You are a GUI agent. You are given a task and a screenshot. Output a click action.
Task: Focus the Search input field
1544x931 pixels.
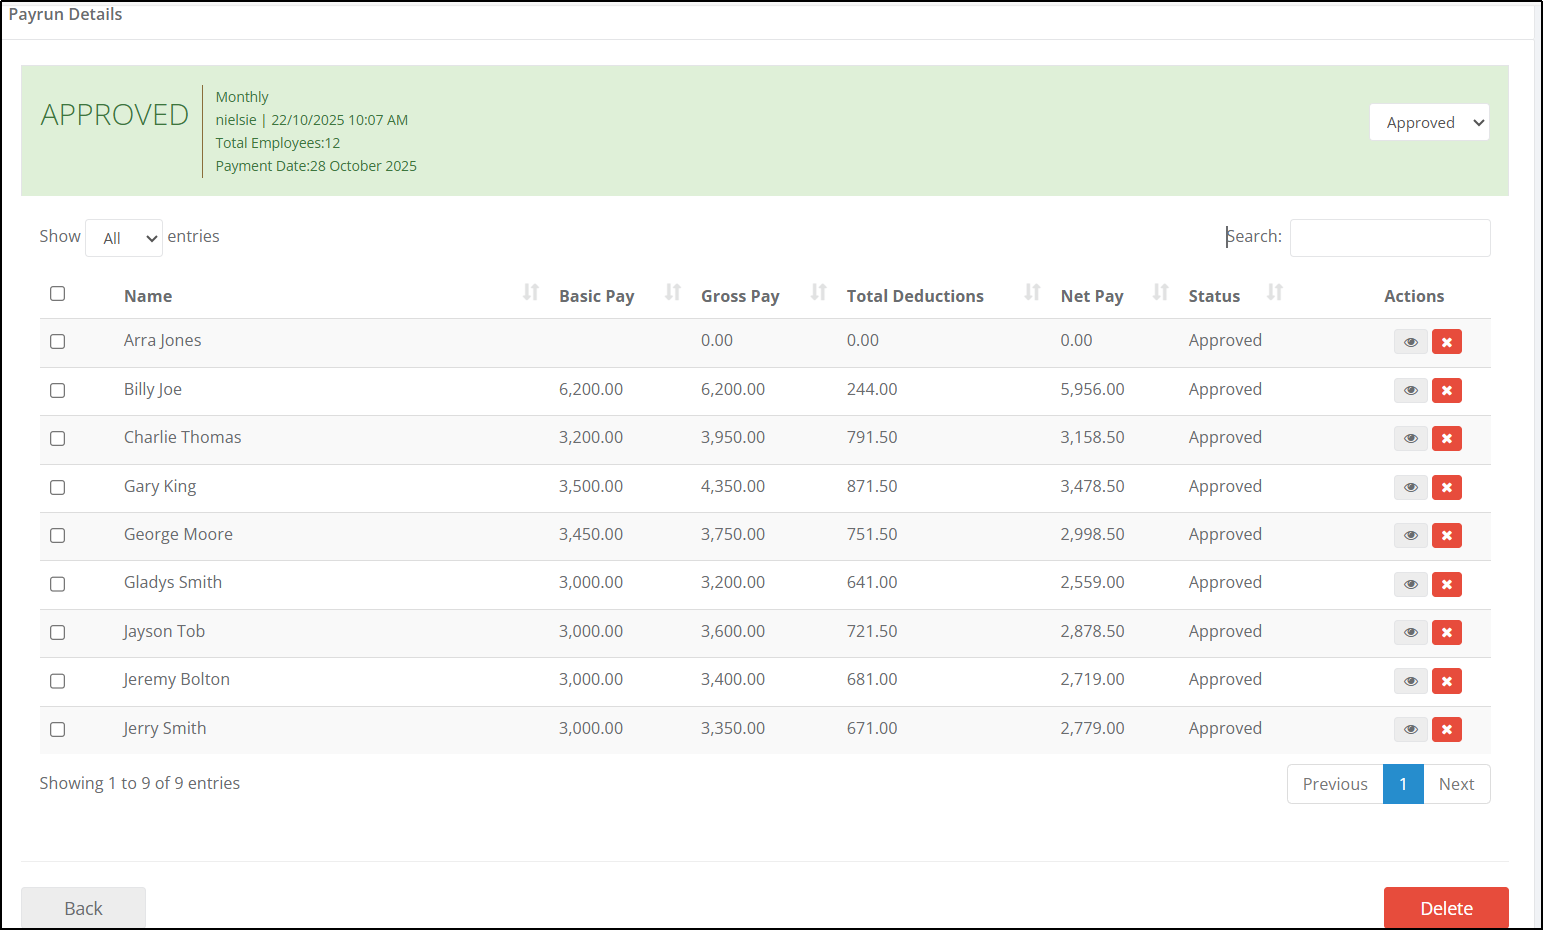pos(1390,238)
